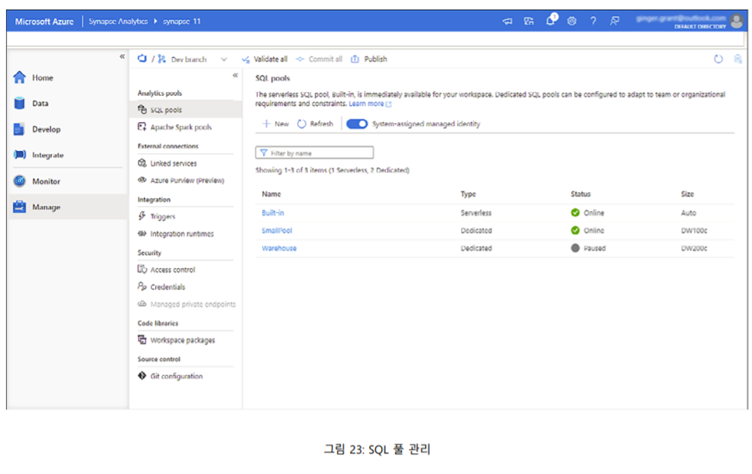752x474 pixels.
Task: Click the Credentials person-key icon
Action: pyautogui.click(x=142, y=286)
